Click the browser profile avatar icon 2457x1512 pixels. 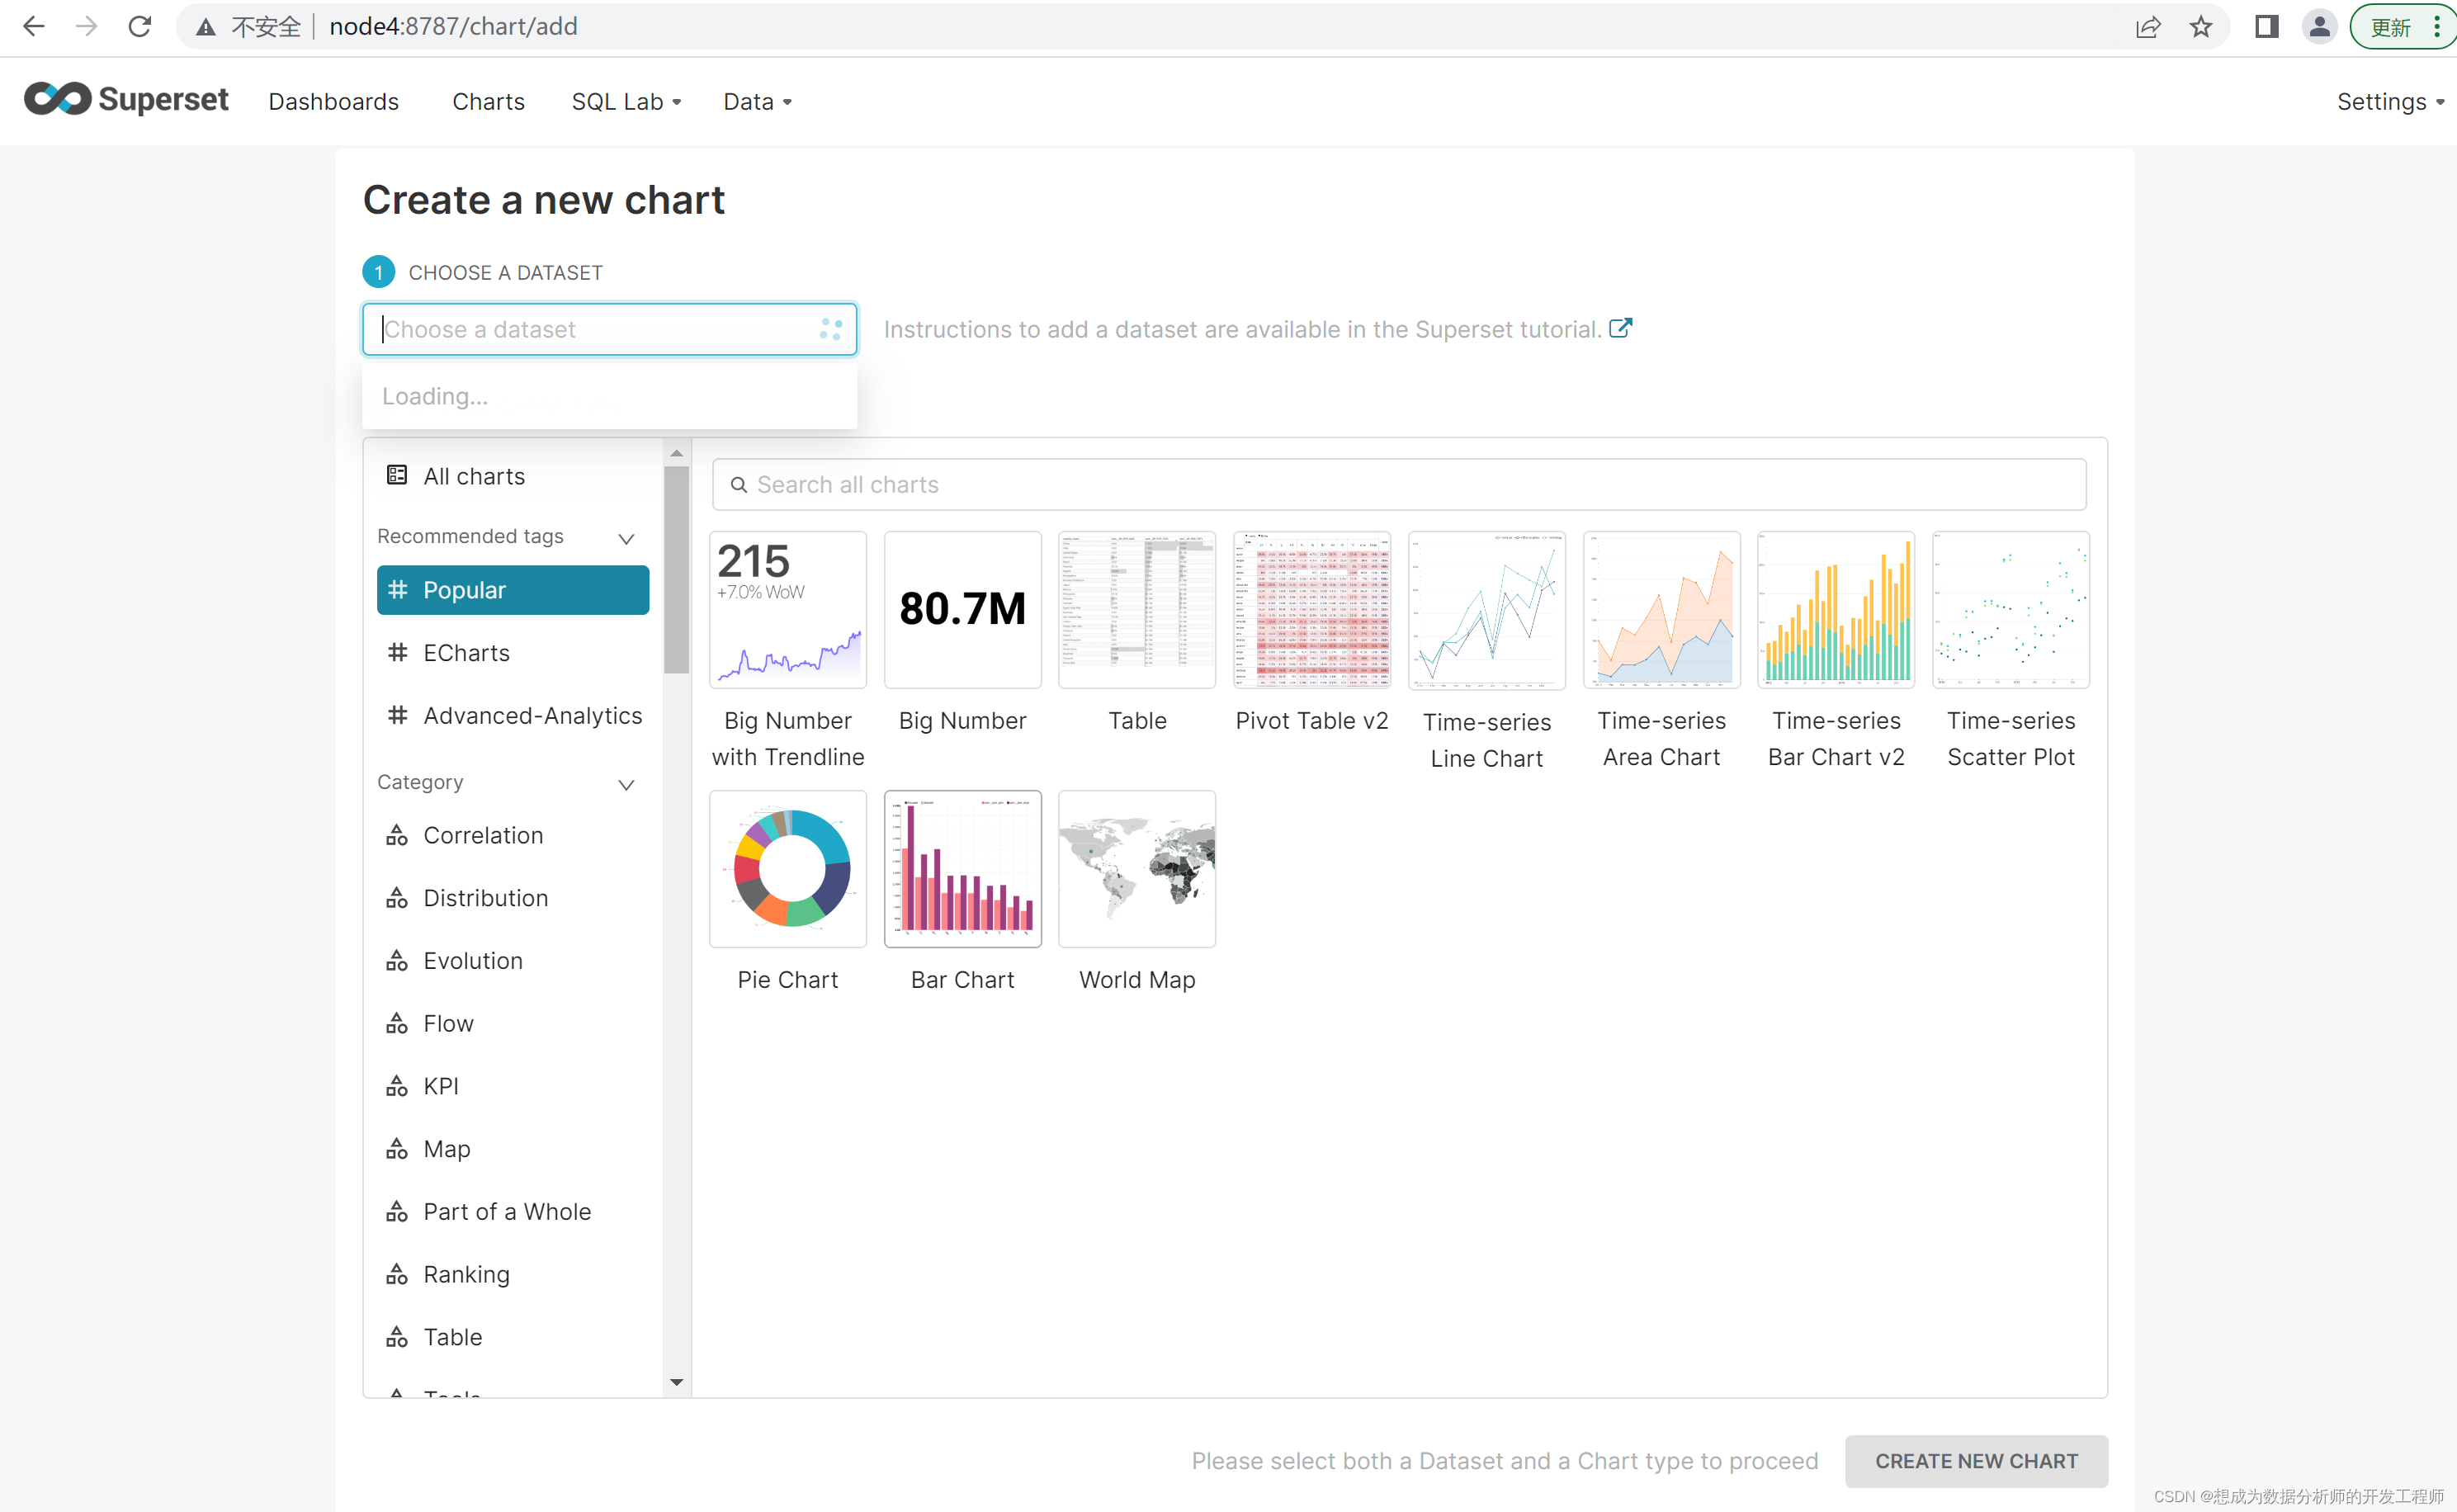tap(2318, 27)
